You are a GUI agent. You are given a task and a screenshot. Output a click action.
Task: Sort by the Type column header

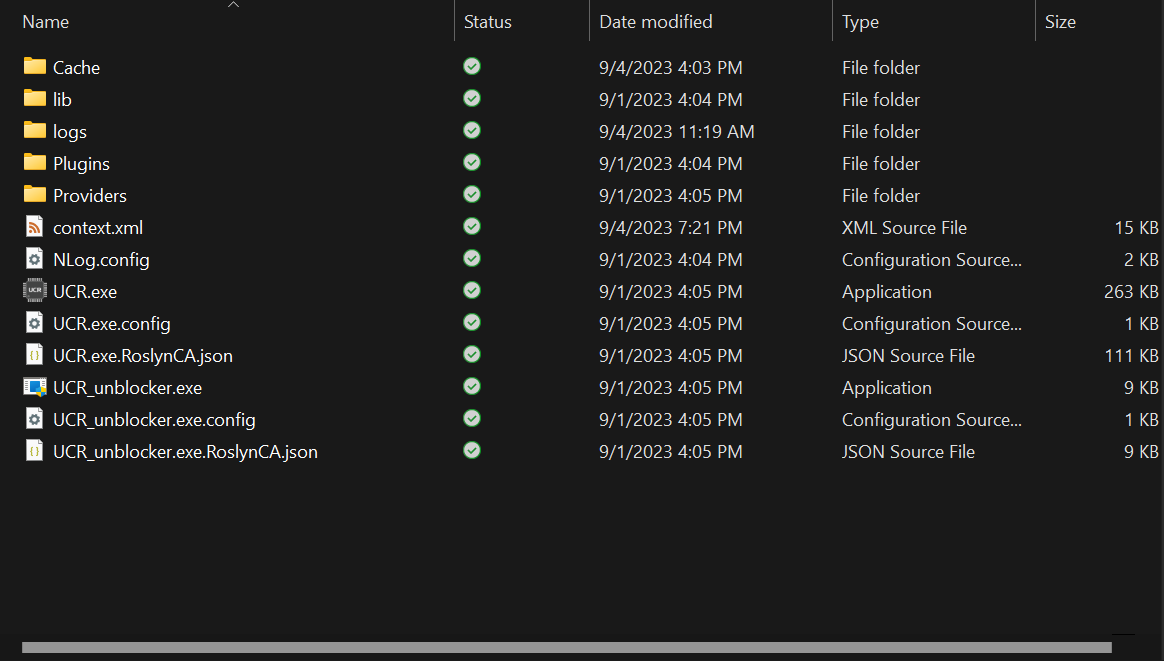point(860,22)
